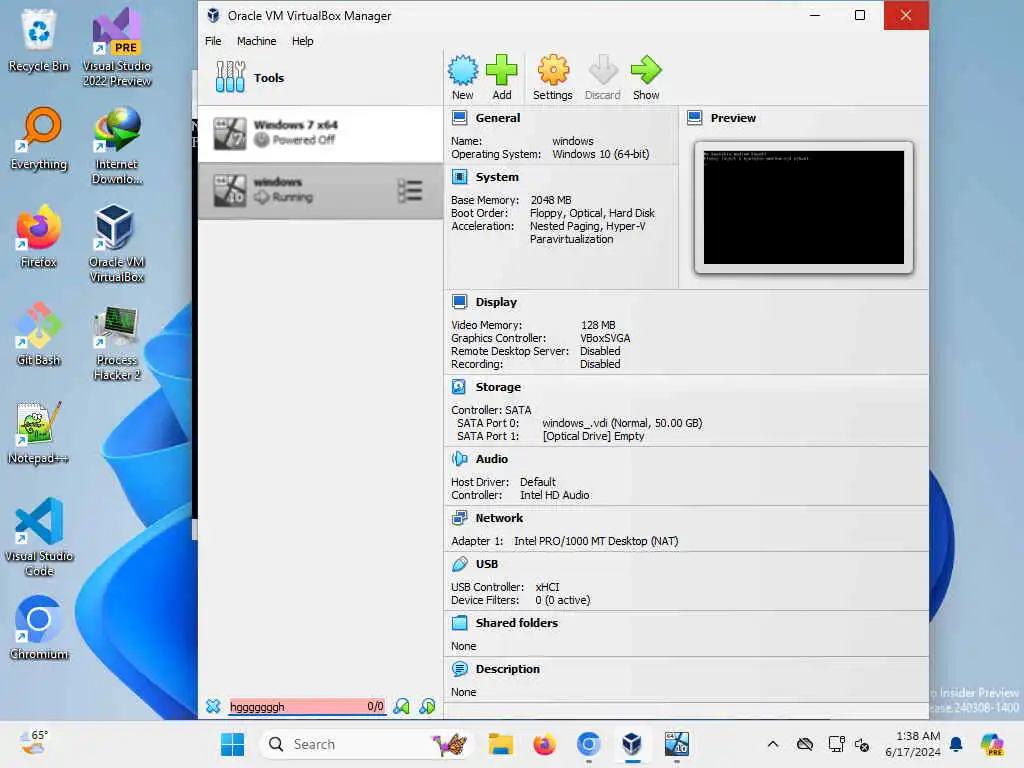Click the USB section plug icon
This screenshot has width=1024, height=768.
(460, 564)
